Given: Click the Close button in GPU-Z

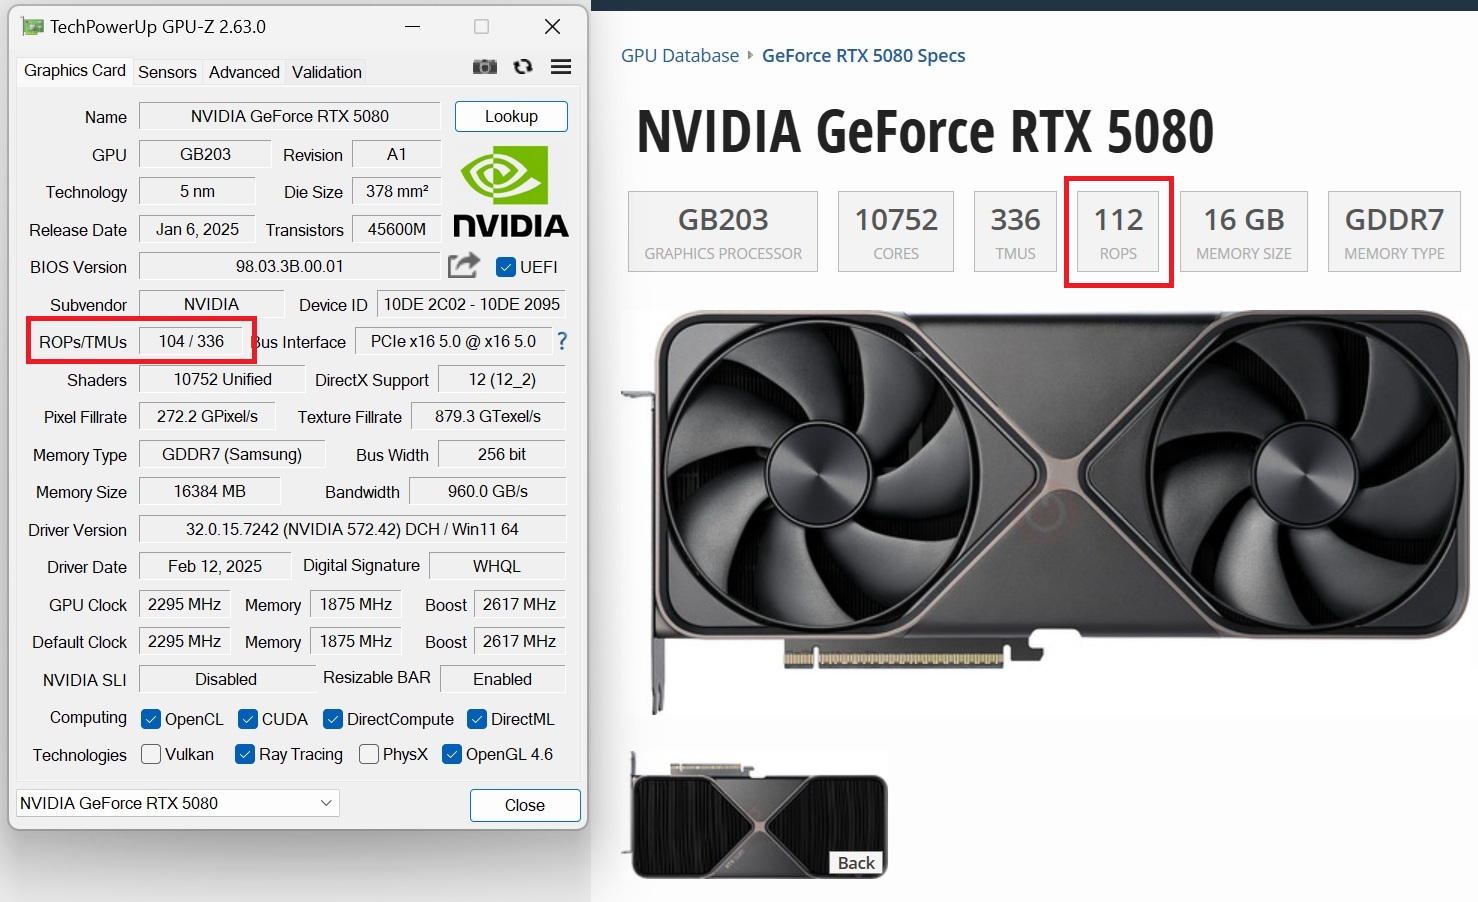Looking at the screenshot, I should click(525, 805).
